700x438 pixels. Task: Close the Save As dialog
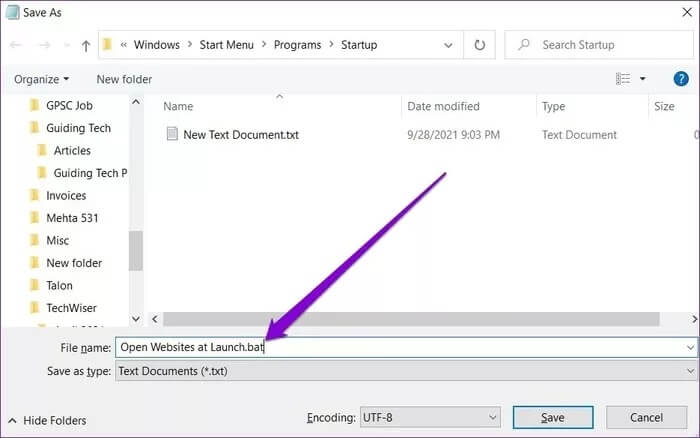click(x=687, y=12)
